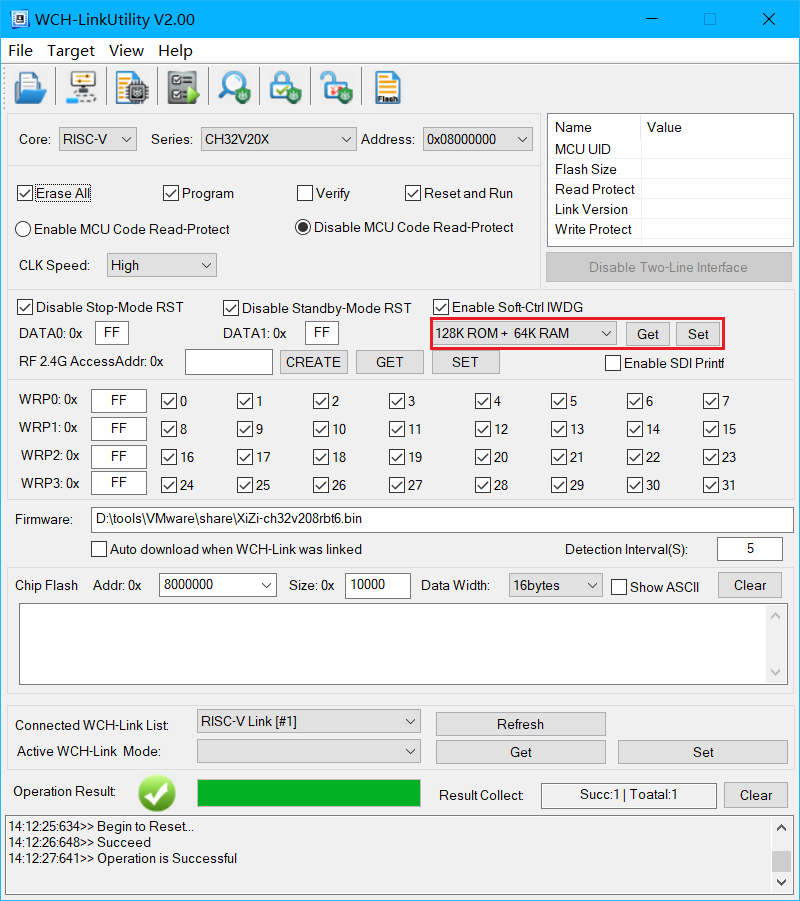Click the Size 10000 input field
The image size is (800, 901).
point(378,586)
